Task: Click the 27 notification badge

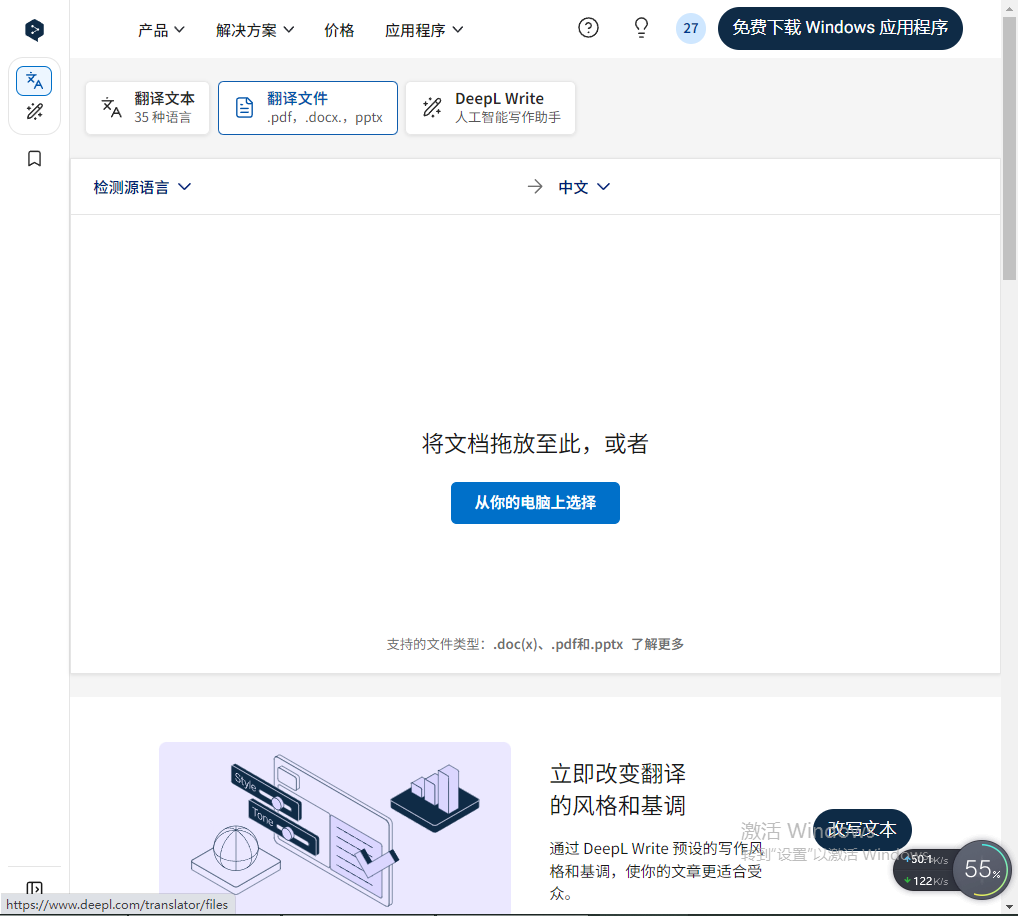Action: 691,29
